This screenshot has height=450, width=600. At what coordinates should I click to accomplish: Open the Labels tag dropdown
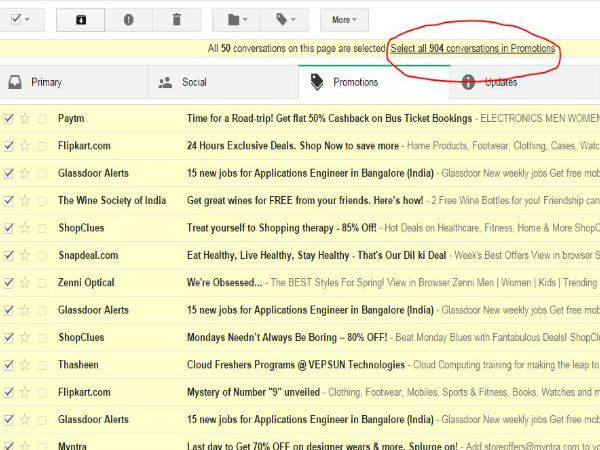(x=285, y=20)
